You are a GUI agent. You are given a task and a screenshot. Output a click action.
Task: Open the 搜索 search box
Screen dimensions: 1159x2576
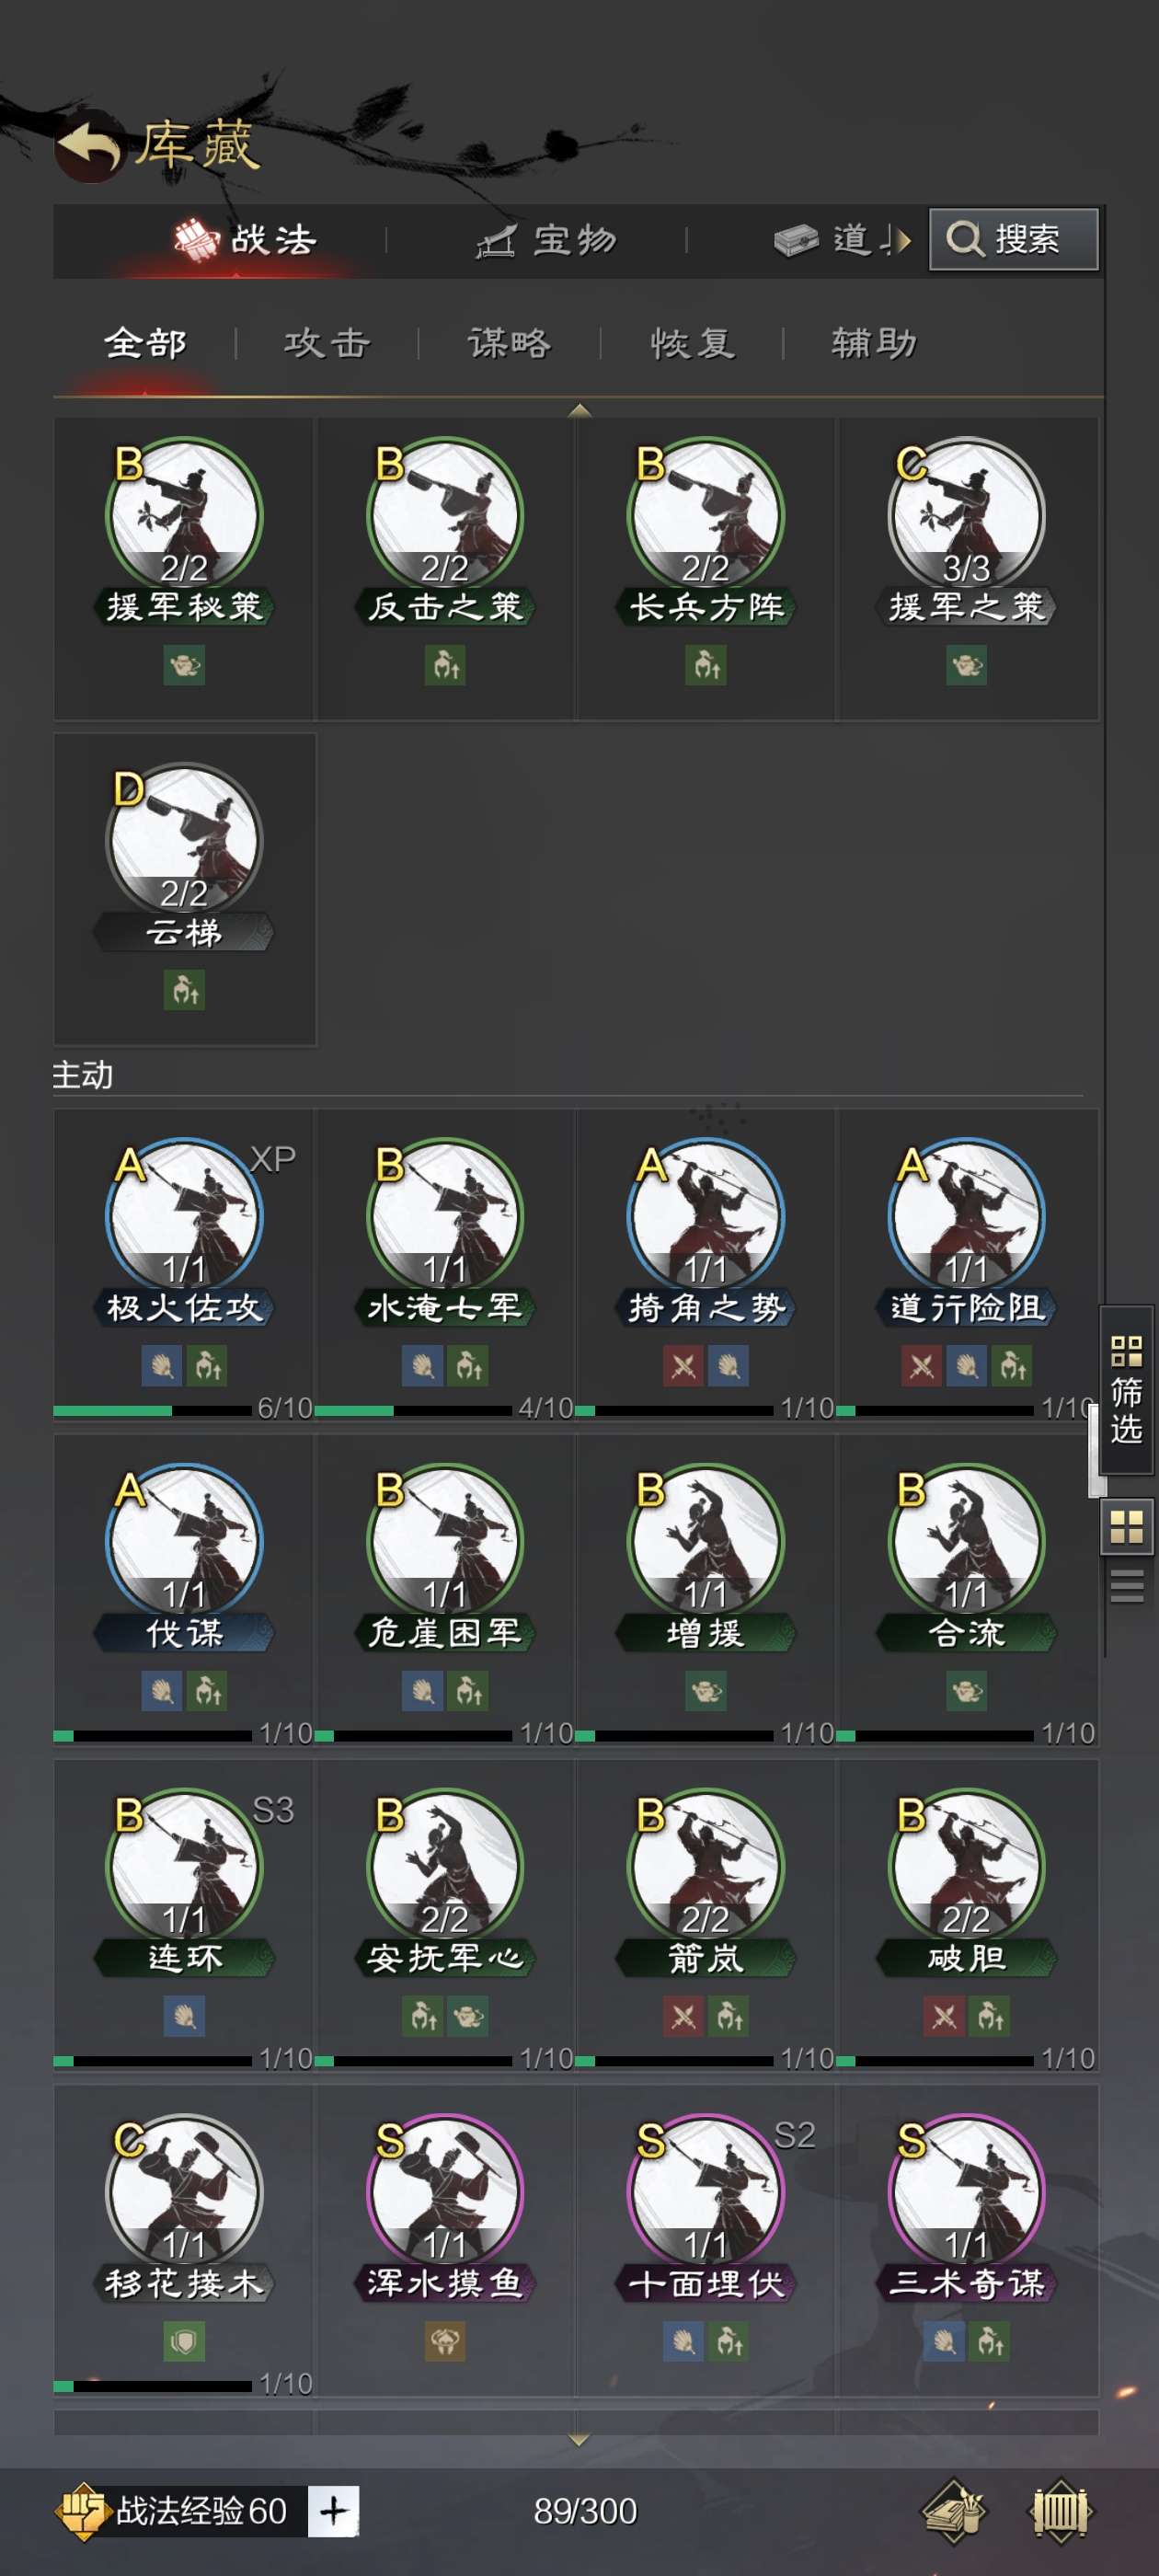pyautogui.click(x=1013, y=239)
